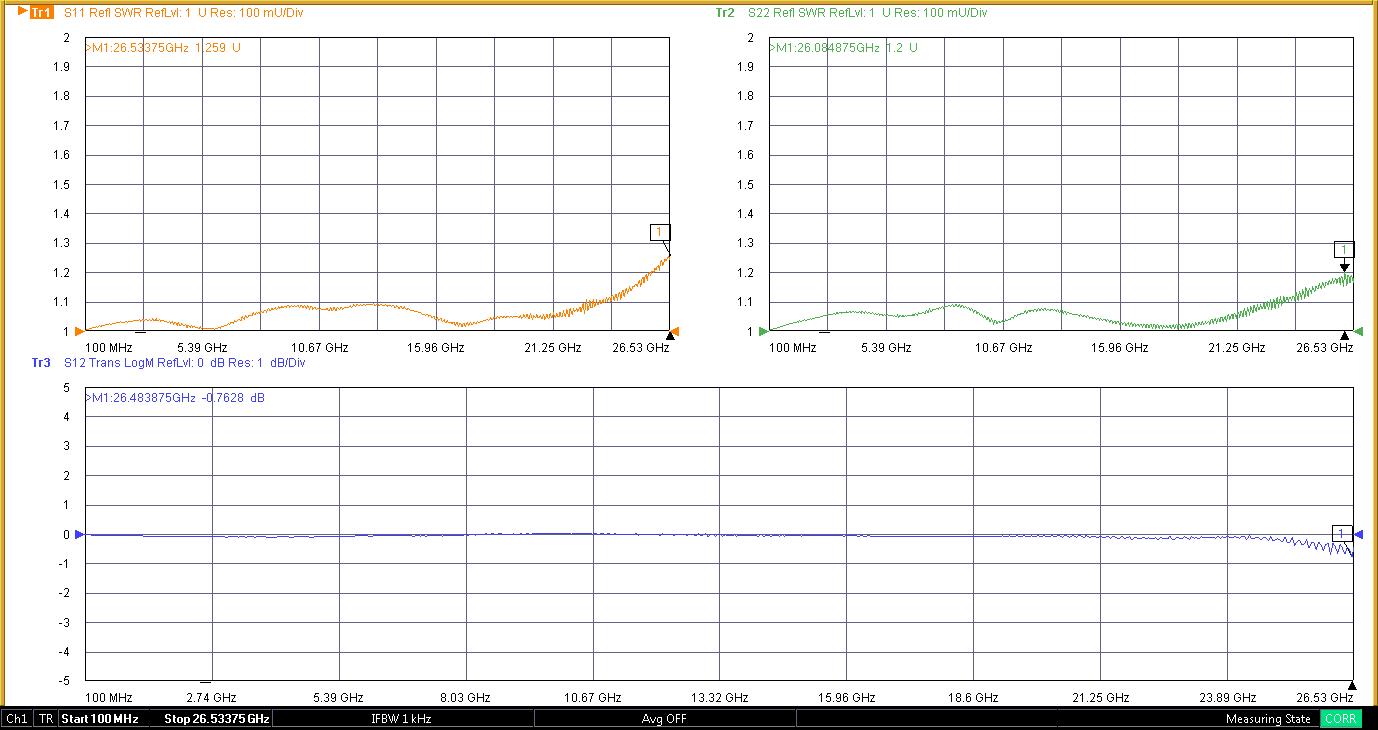Click the green right reference triangle on Tr2

tap(1359, 332)
